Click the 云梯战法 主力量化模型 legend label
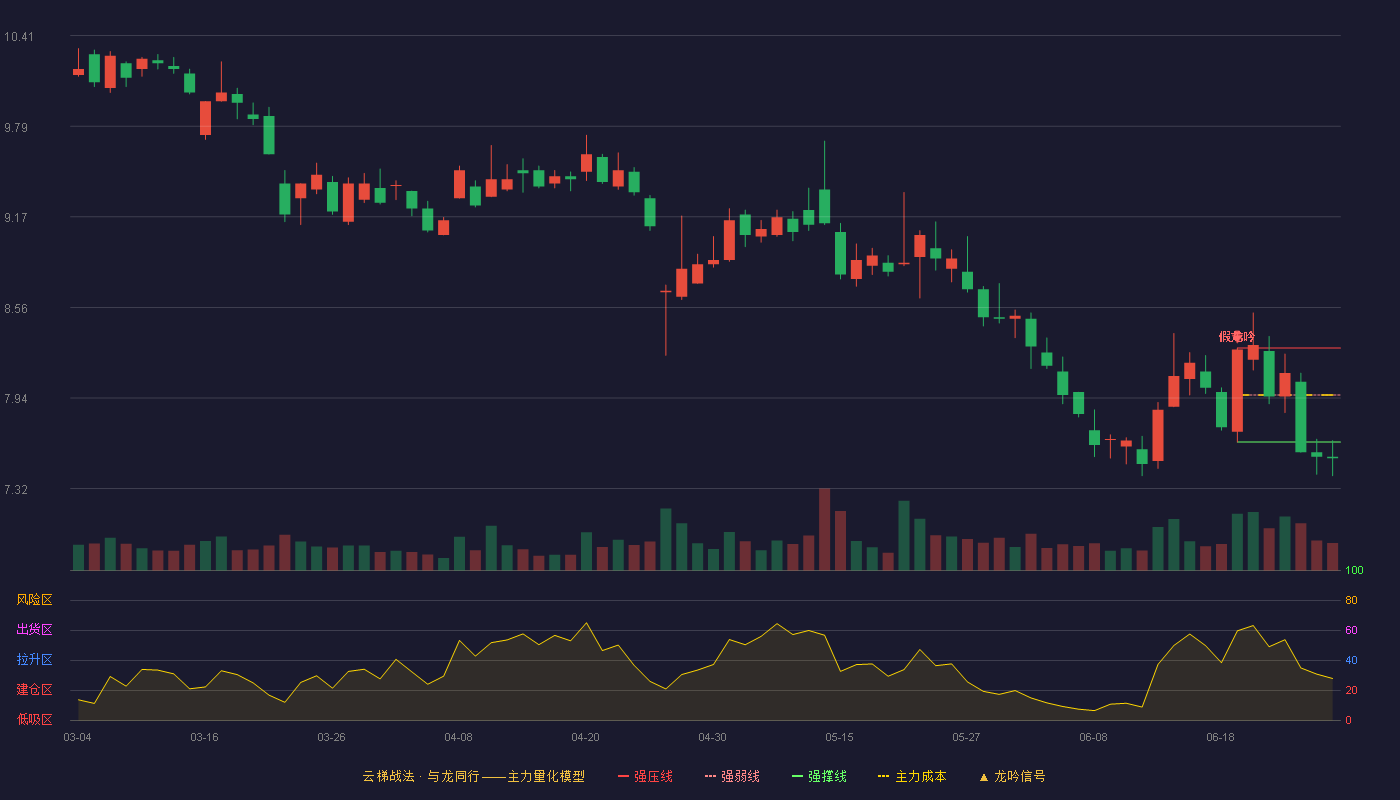Image resolution: width=1400 pixels, height=800 pixels. click(474, 776)
